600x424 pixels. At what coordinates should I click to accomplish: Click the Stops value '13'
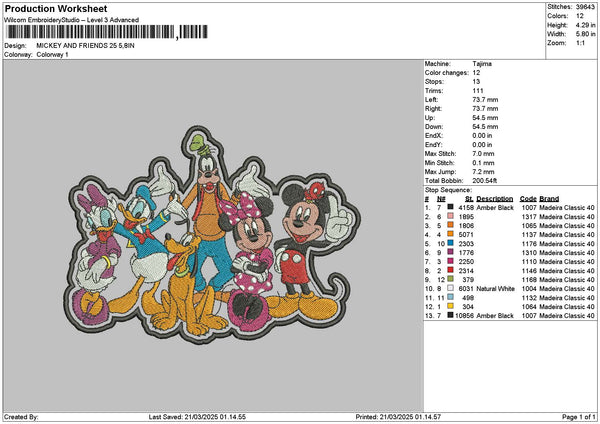(x=476, y=82)
